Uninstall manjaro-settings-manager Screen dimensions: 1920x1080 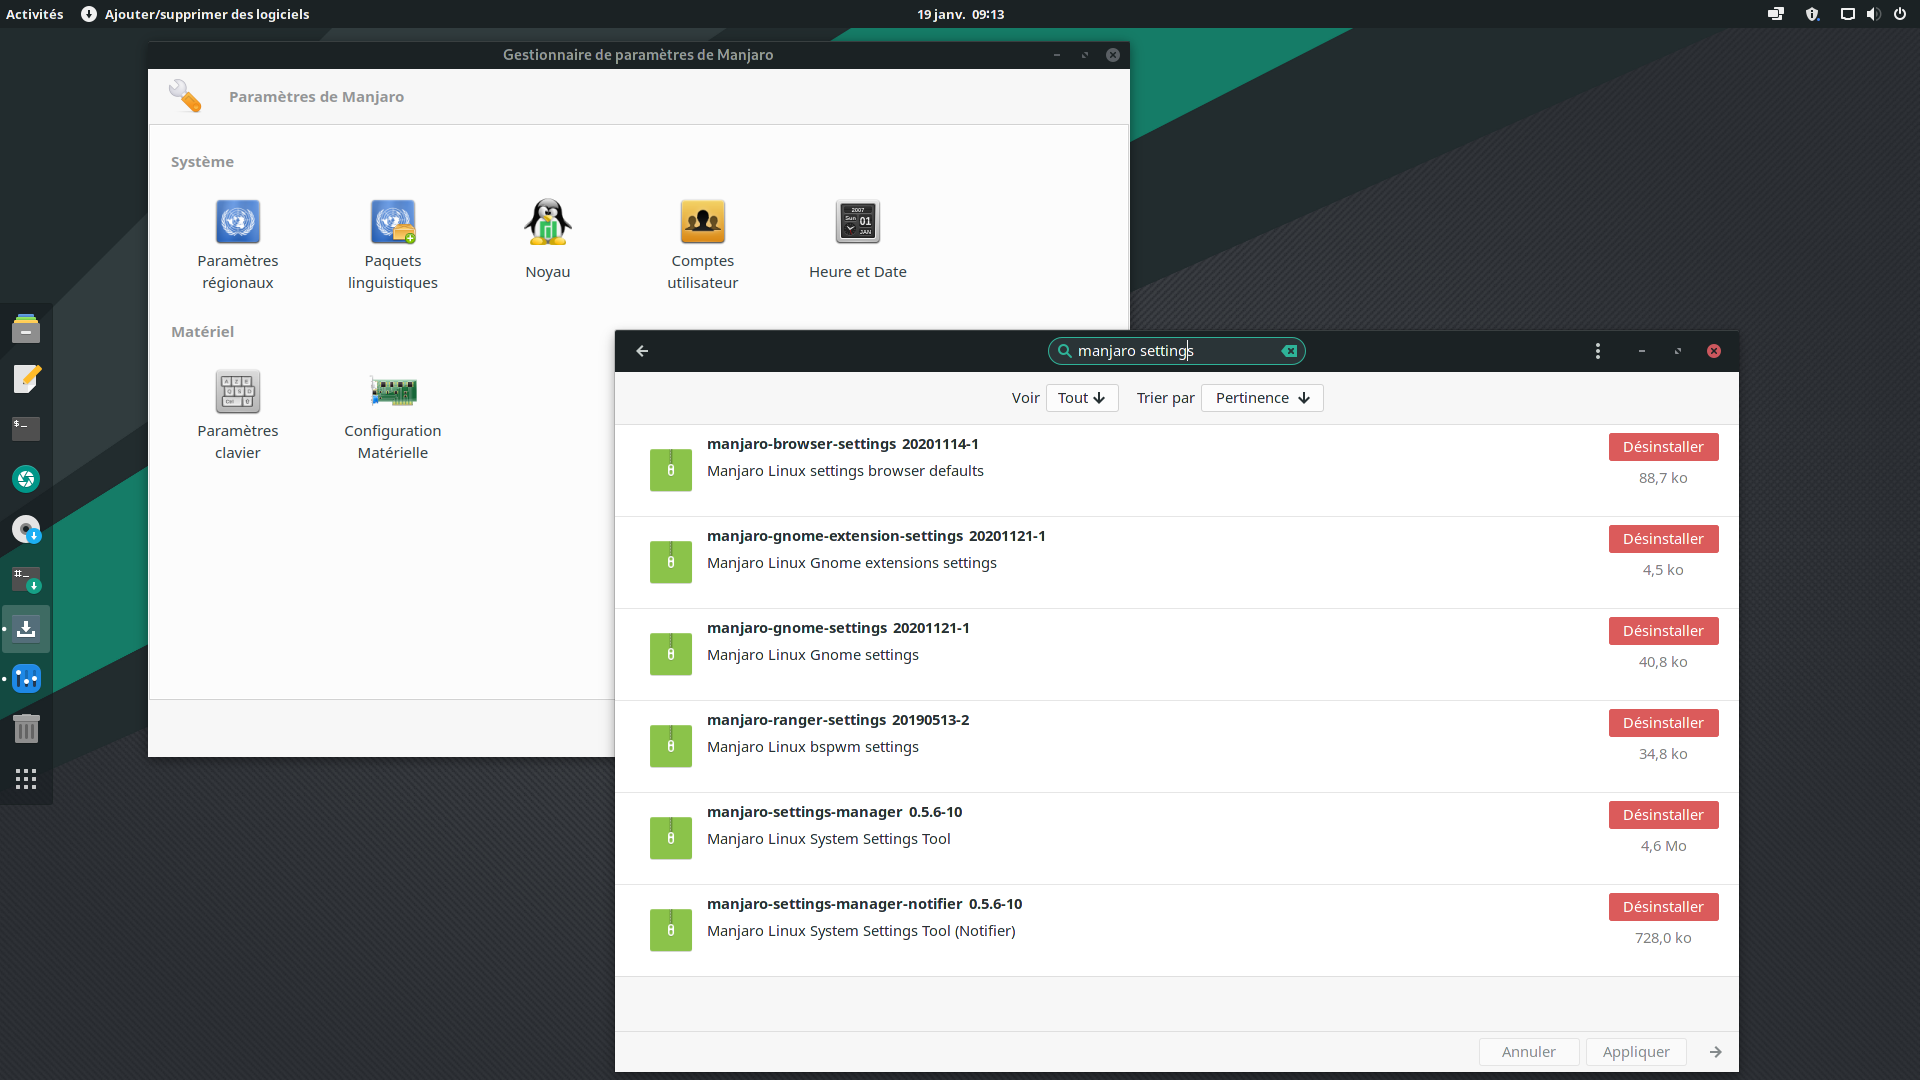point(1663,815)
